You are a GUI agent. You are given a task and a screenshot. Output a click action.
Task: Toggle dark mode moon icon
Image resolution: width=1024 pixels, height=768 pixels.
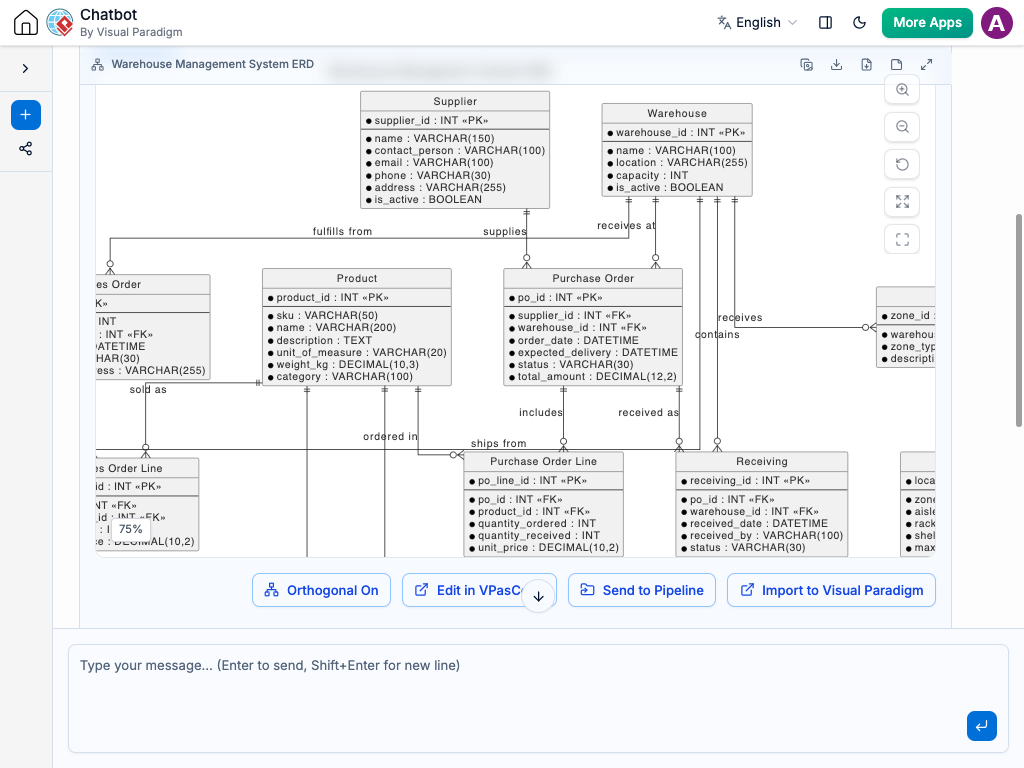pos(859,23)
